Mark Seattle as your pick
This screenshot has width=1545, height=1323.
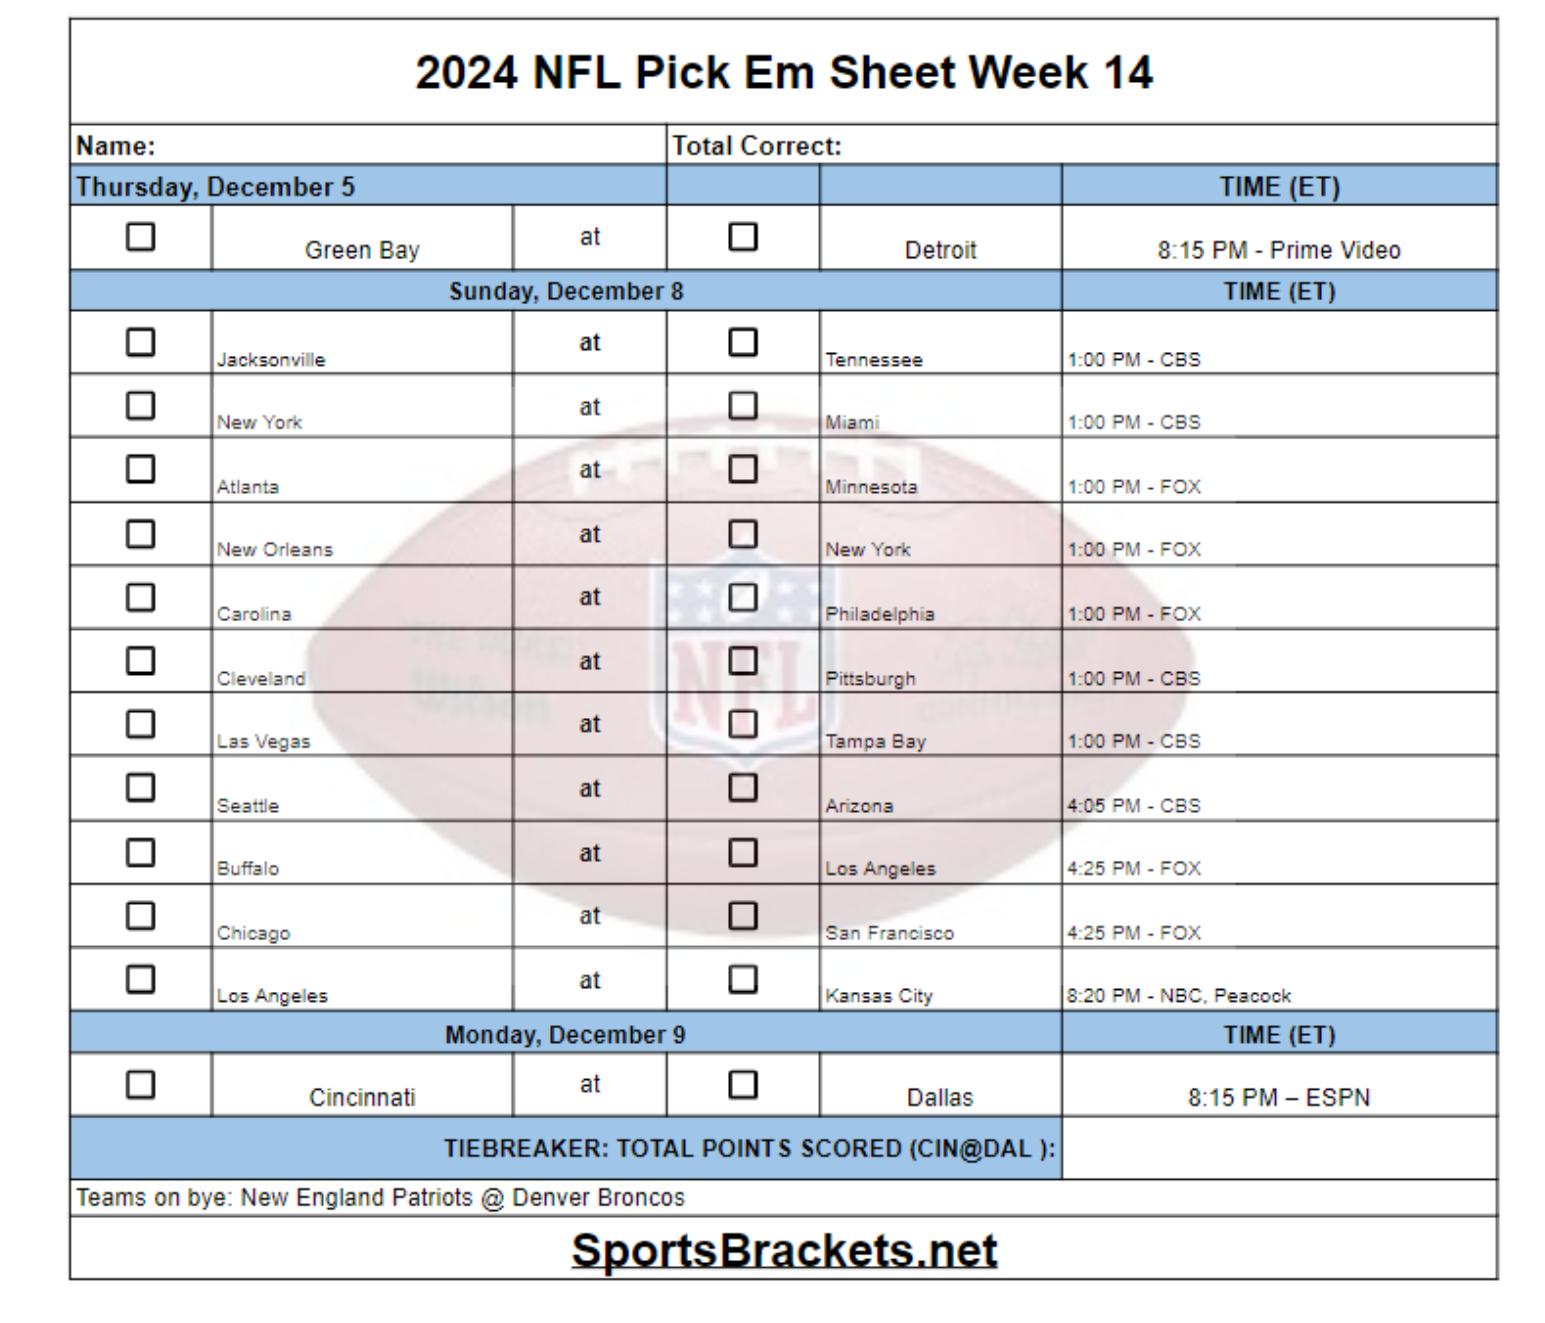[x=141, y=788]
